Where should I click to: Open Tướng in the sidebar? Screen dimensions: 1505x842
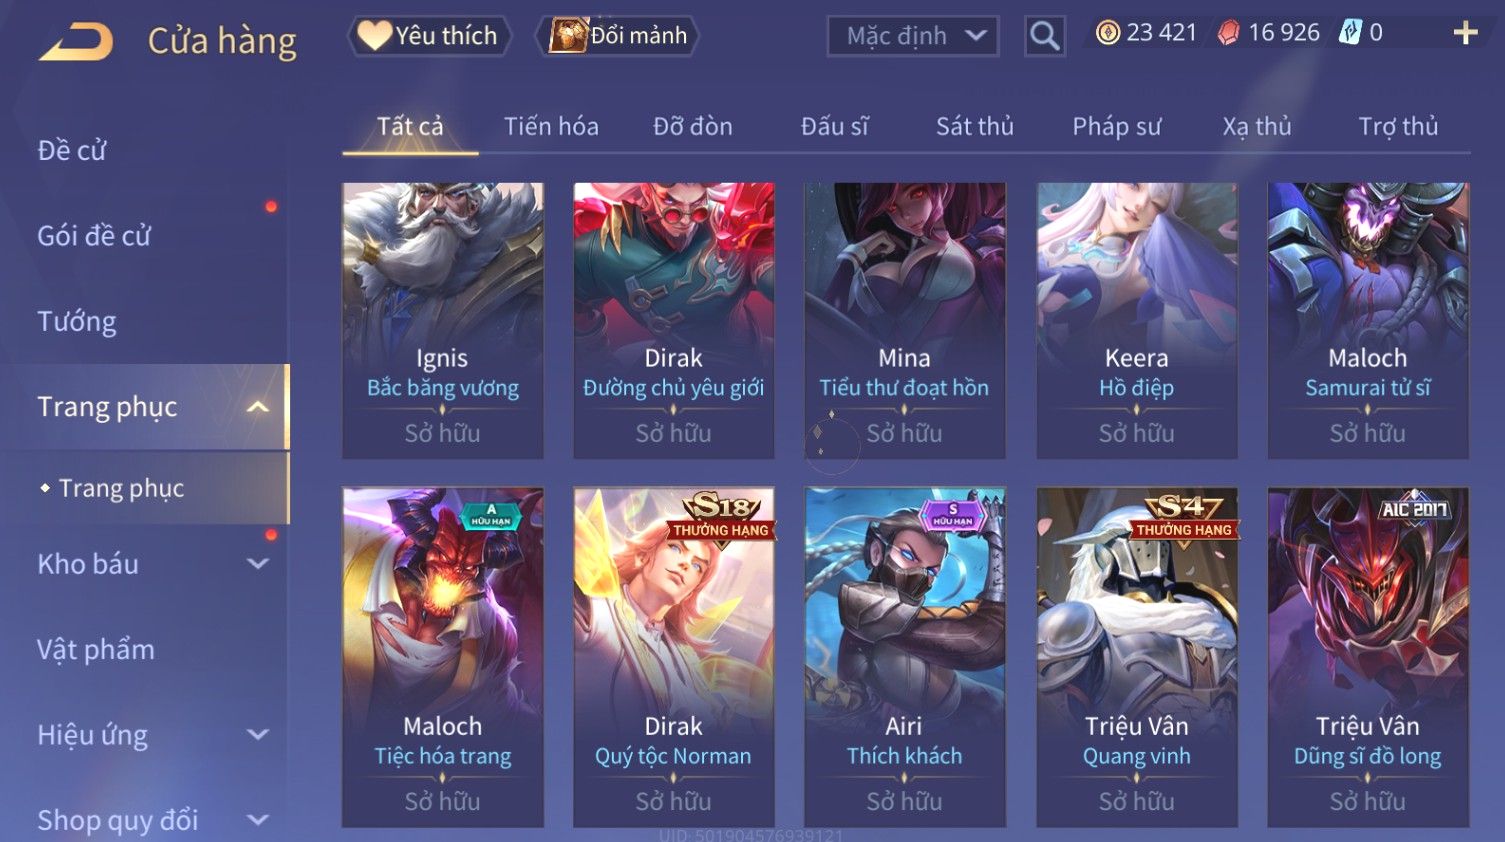(77, 322)
